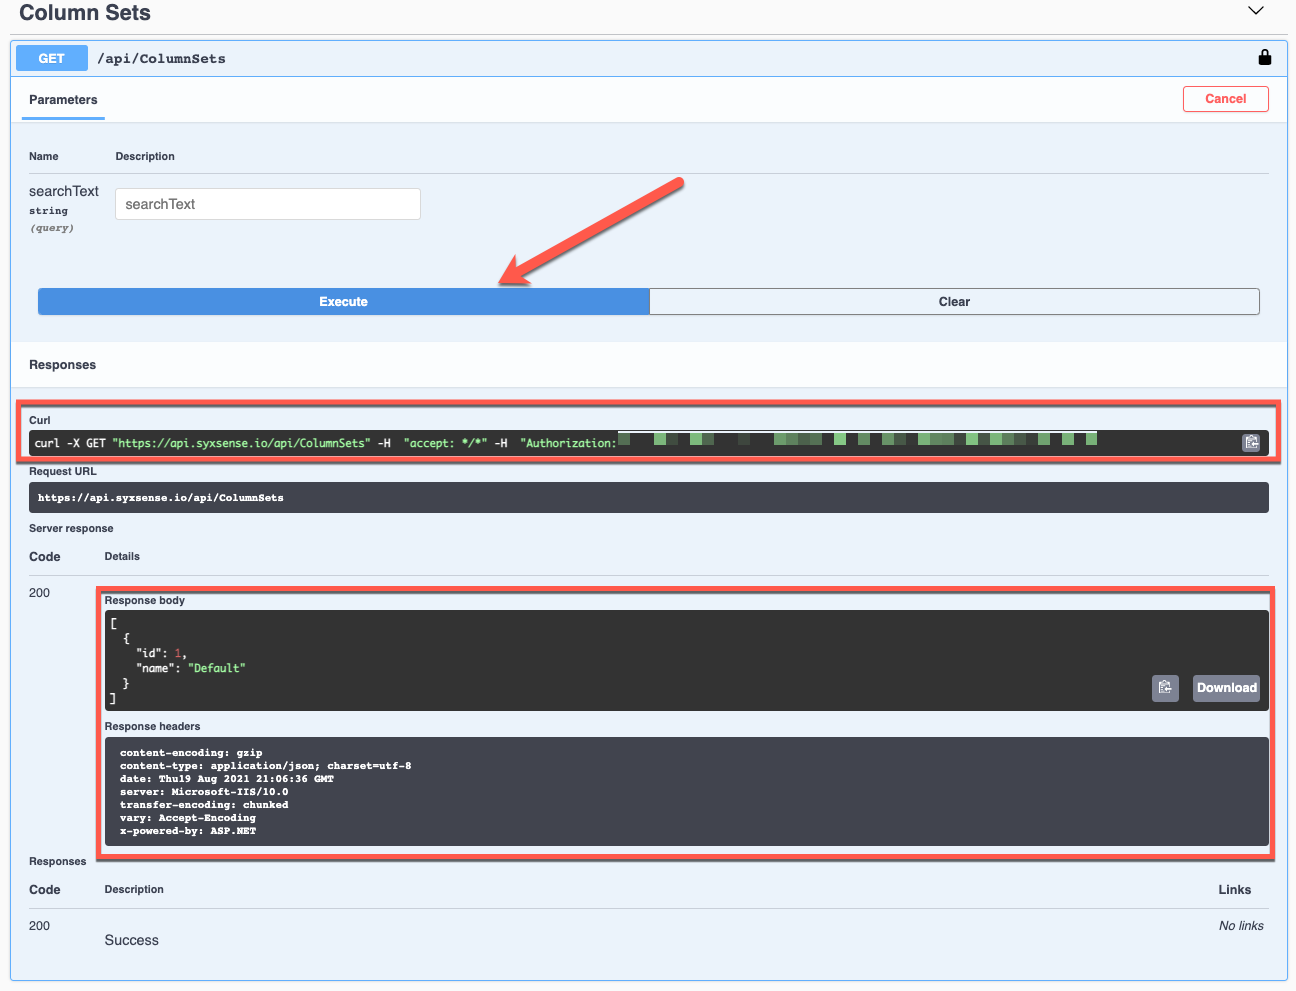Click the Cancel button
The width and height of the screenshot is (1296, 991).
(x=1225, y=99)
